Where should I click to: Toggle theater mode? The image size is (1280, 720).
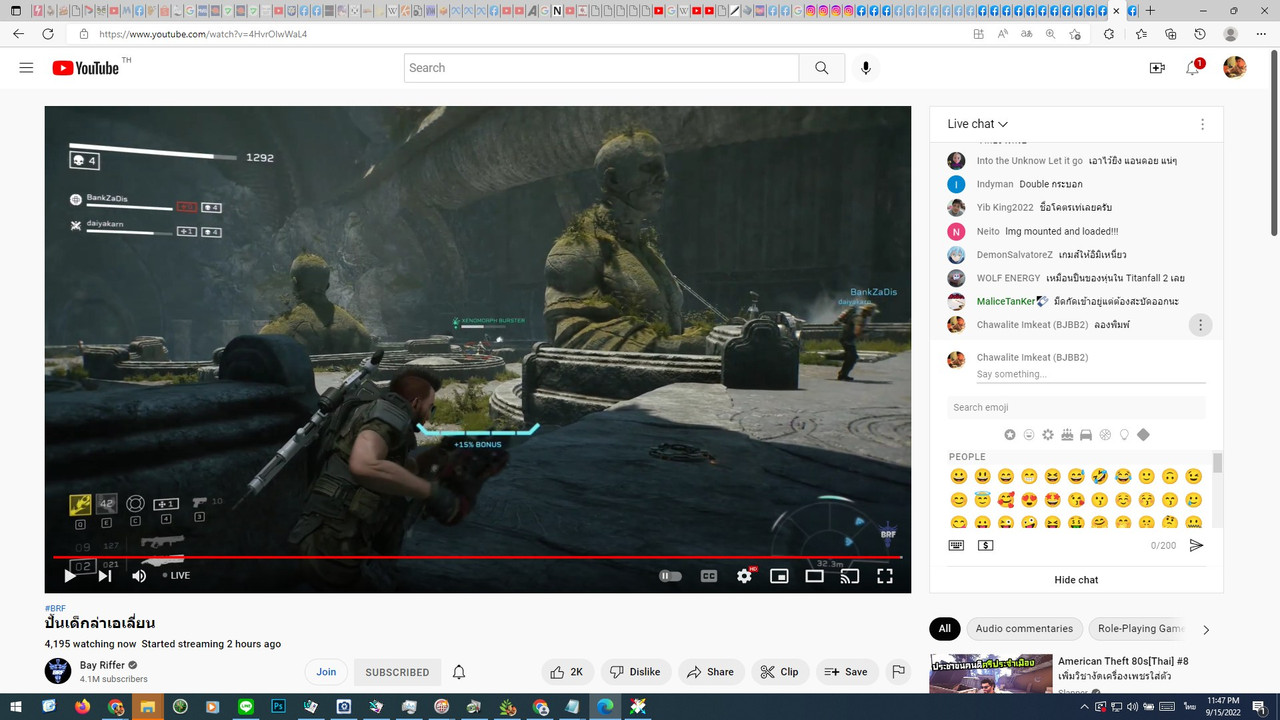tap(815, 575)
